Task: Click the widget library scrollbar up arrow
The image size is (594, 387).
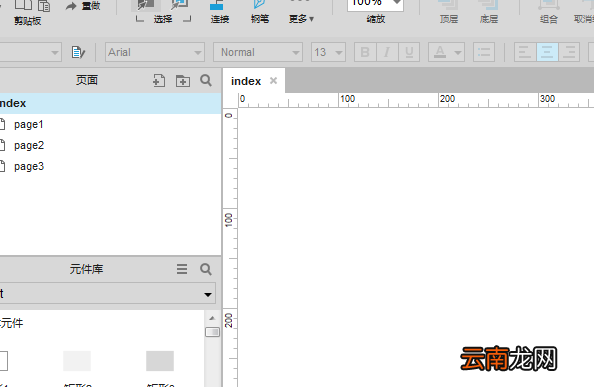Action: 212,318
